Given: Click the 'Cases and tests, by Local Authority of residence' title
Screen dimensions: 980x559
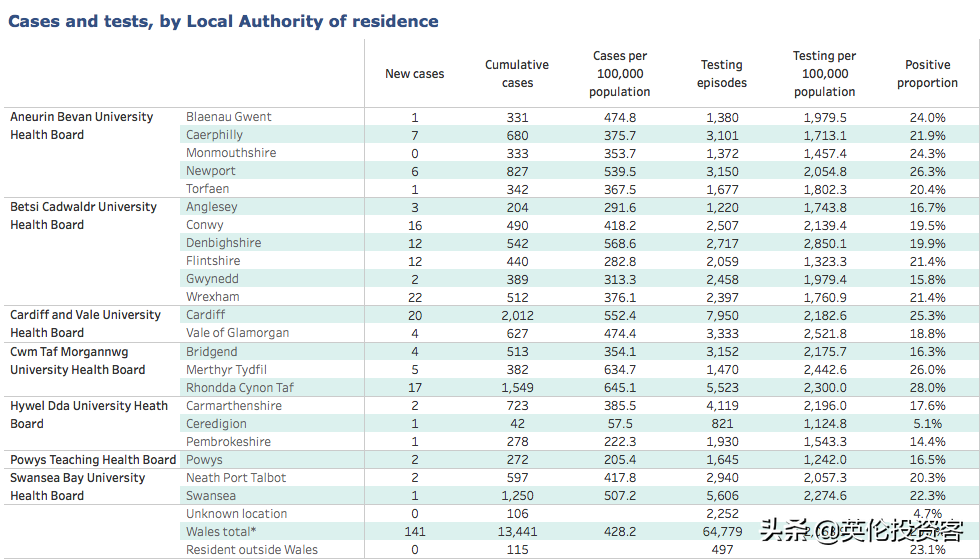Looking at the screenshot, I should coord(223,21).
